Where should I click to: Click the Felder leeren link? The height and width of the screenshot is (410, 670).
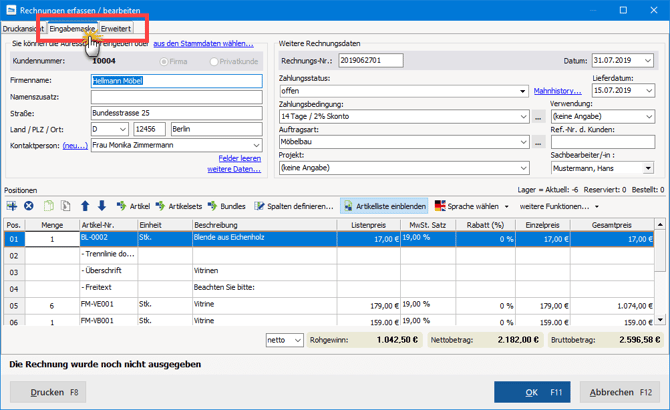(240, 158)
